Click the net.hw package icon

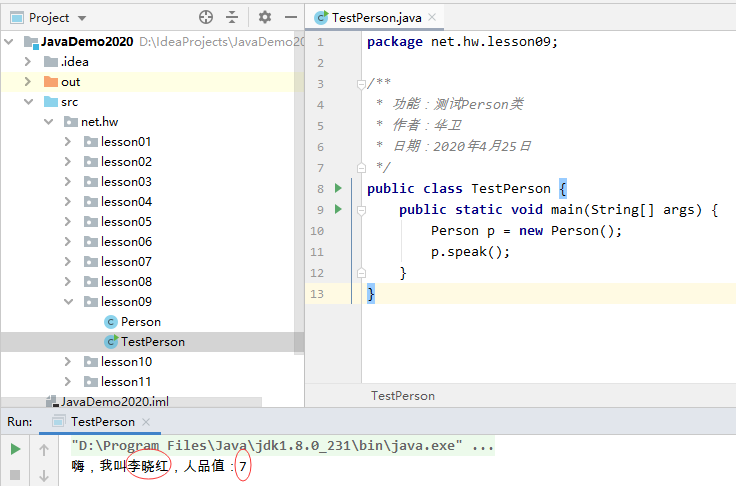point(70,122)
